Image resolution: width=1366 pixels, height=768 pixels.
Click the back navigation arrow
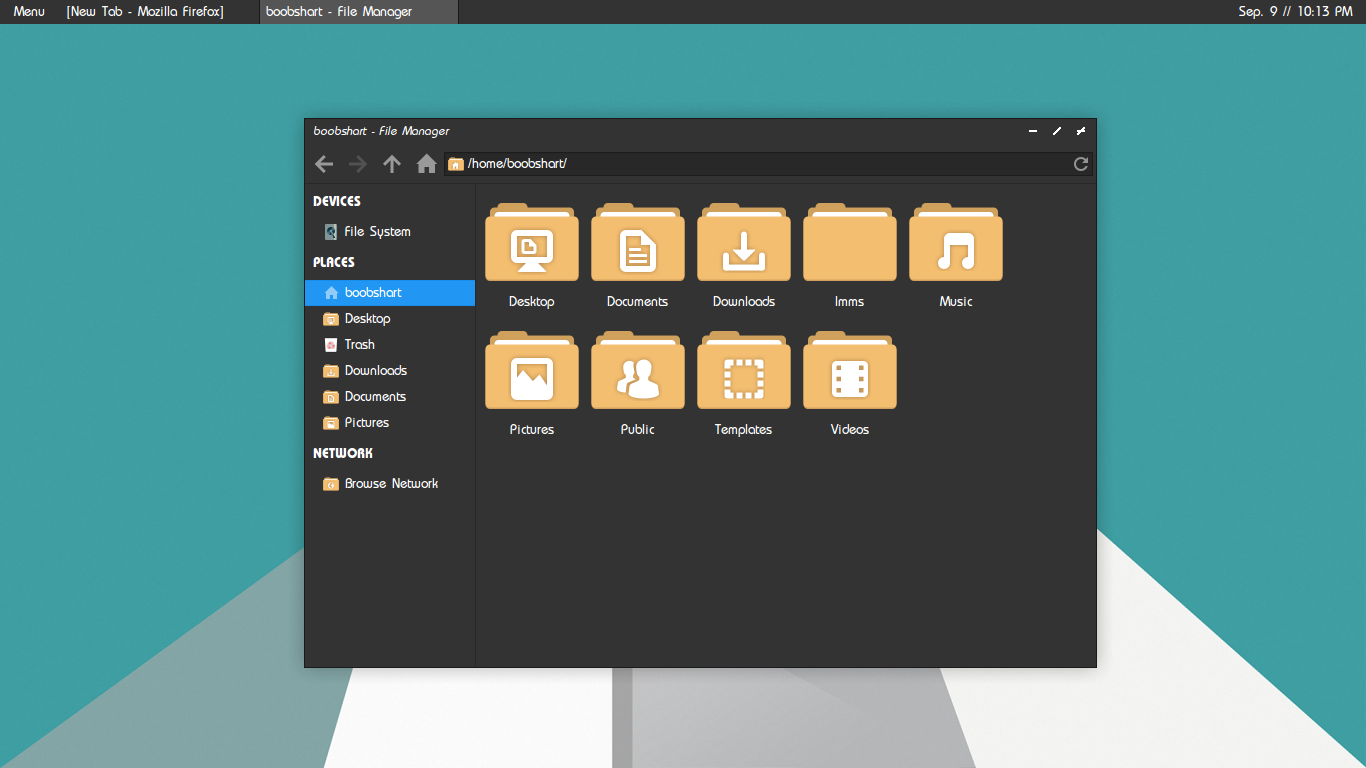click(323, 163)
